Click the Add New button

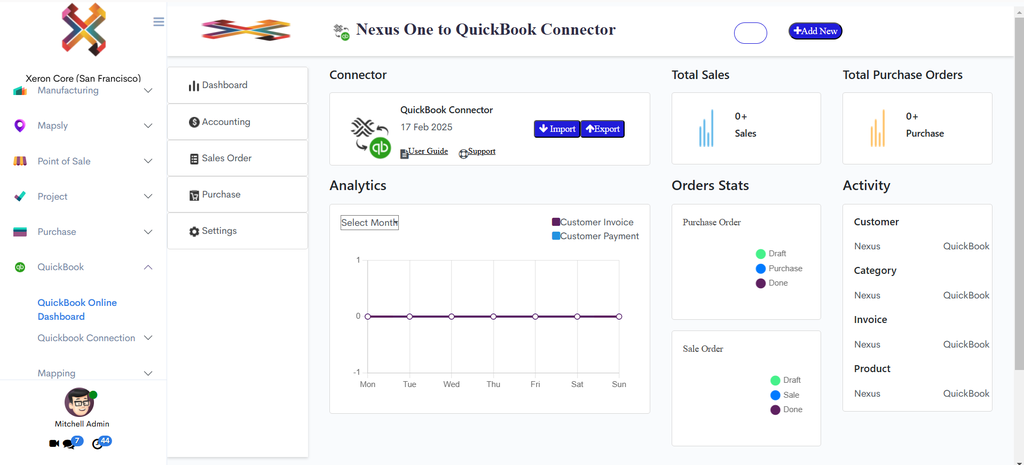(x=816, y=31)
